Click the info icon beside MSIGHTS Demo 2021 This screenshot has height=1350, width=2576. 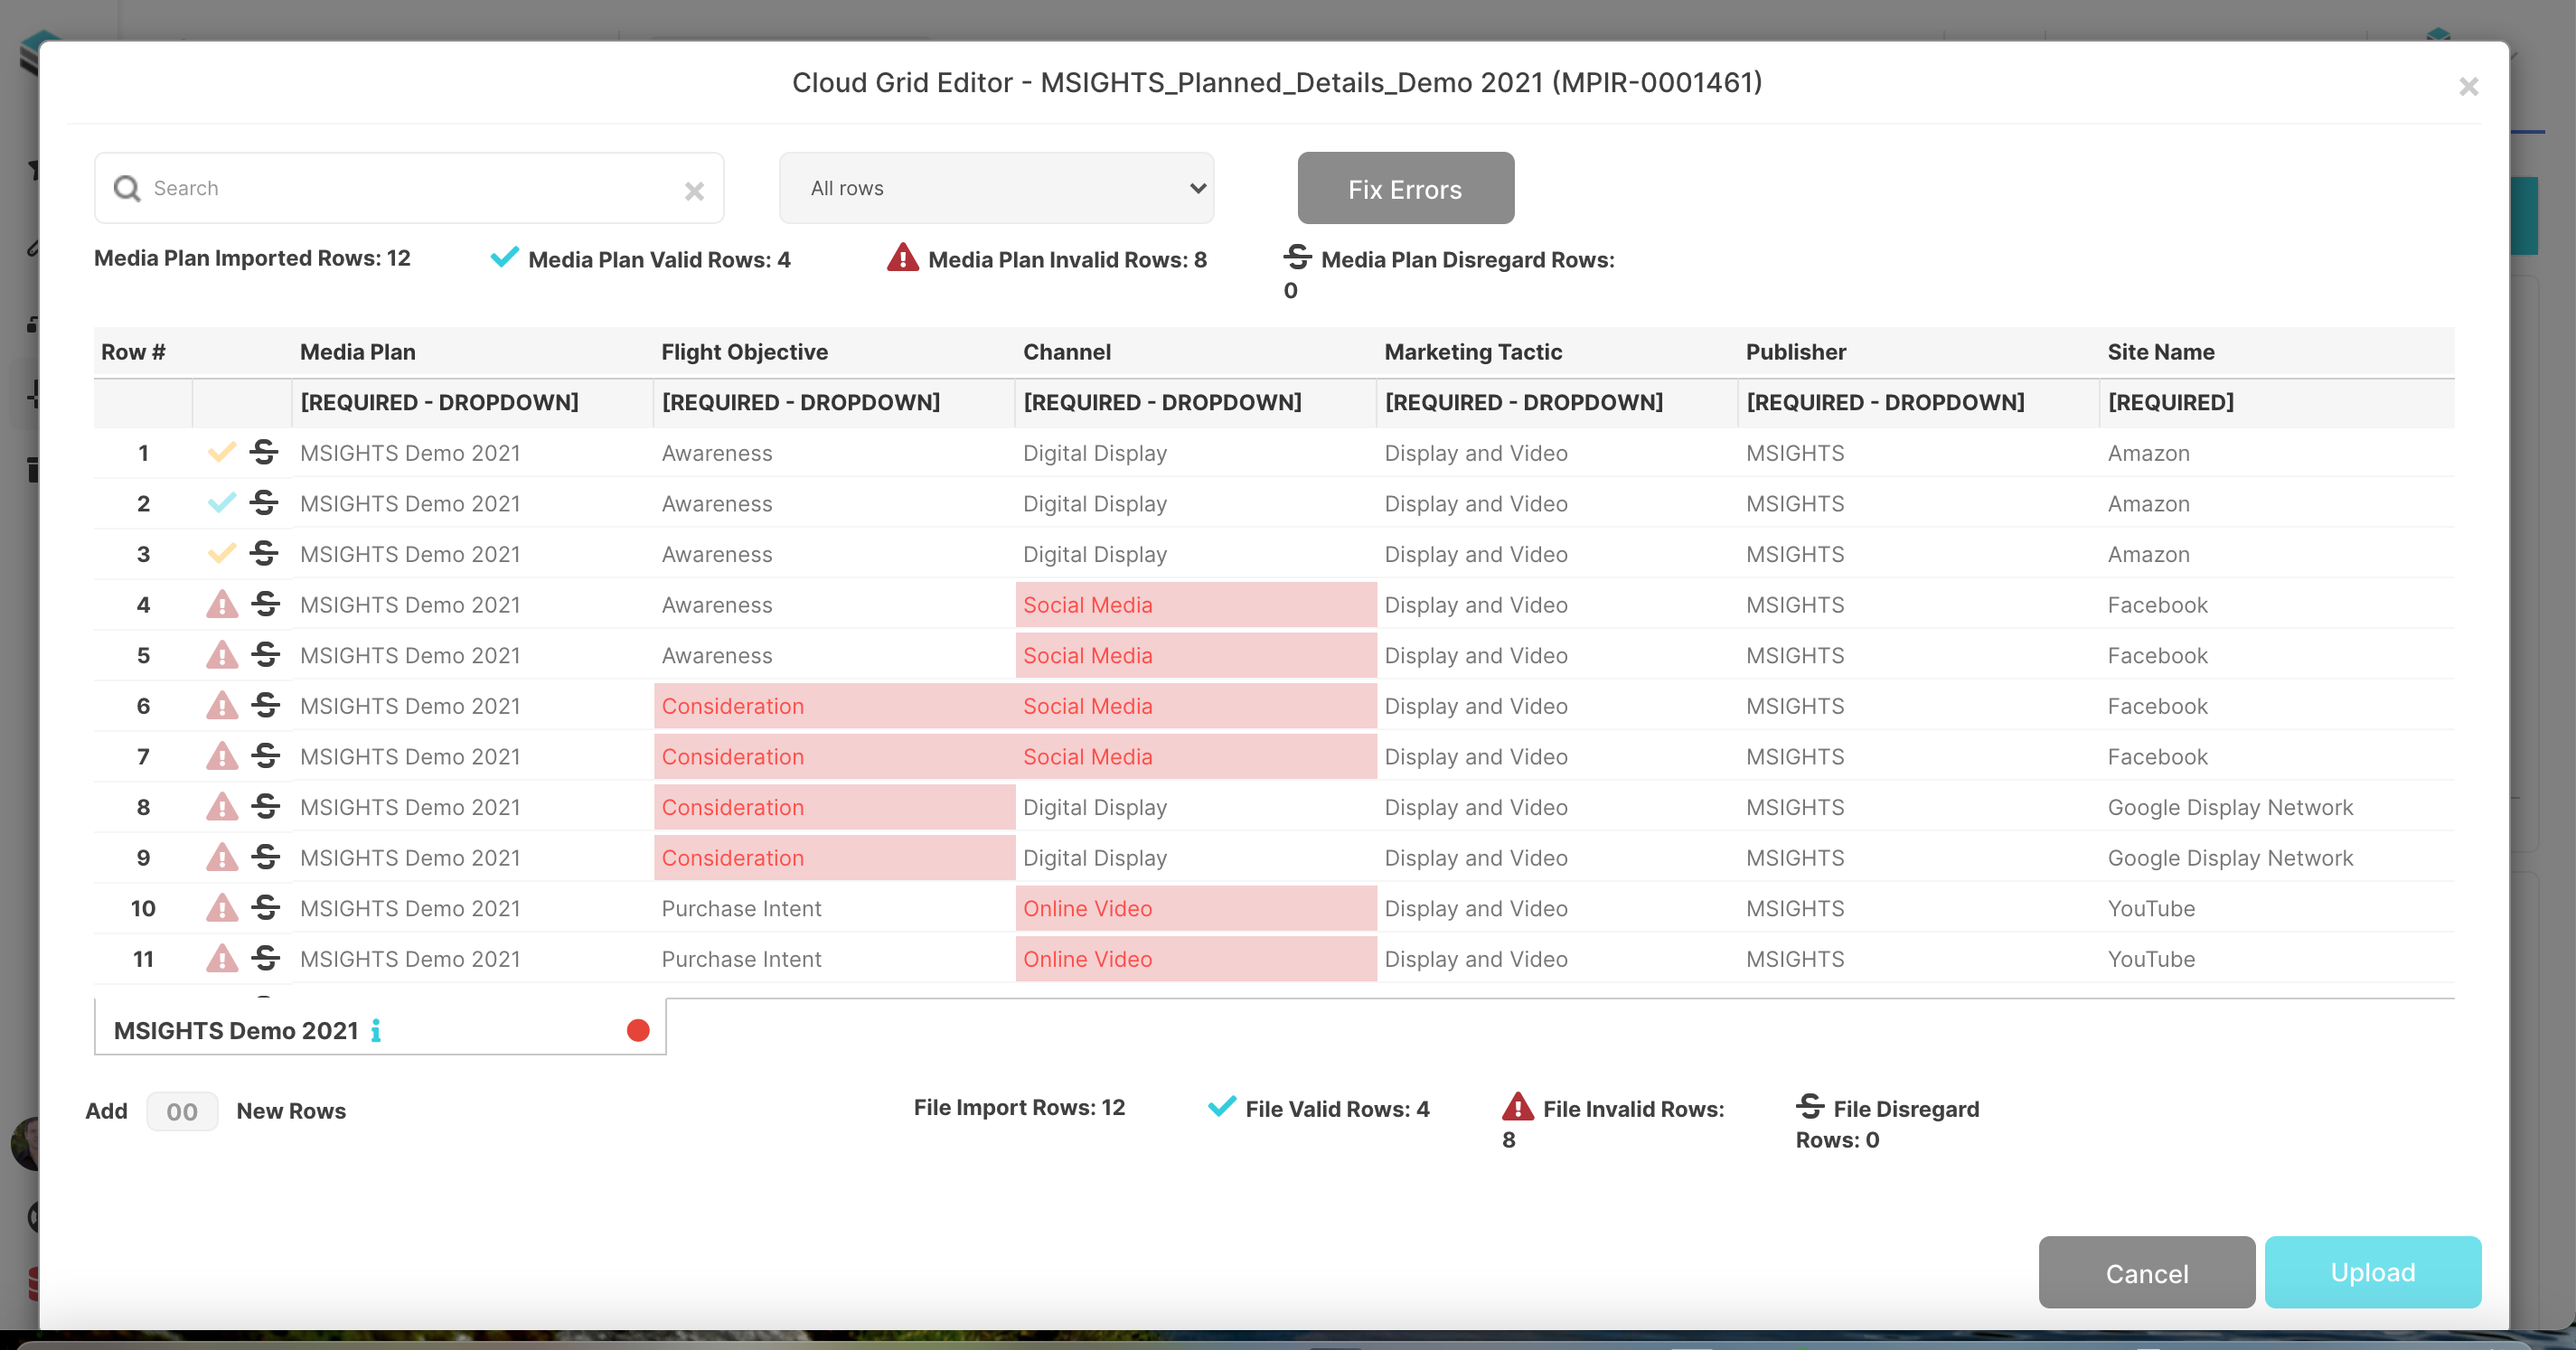point(377,1030)
